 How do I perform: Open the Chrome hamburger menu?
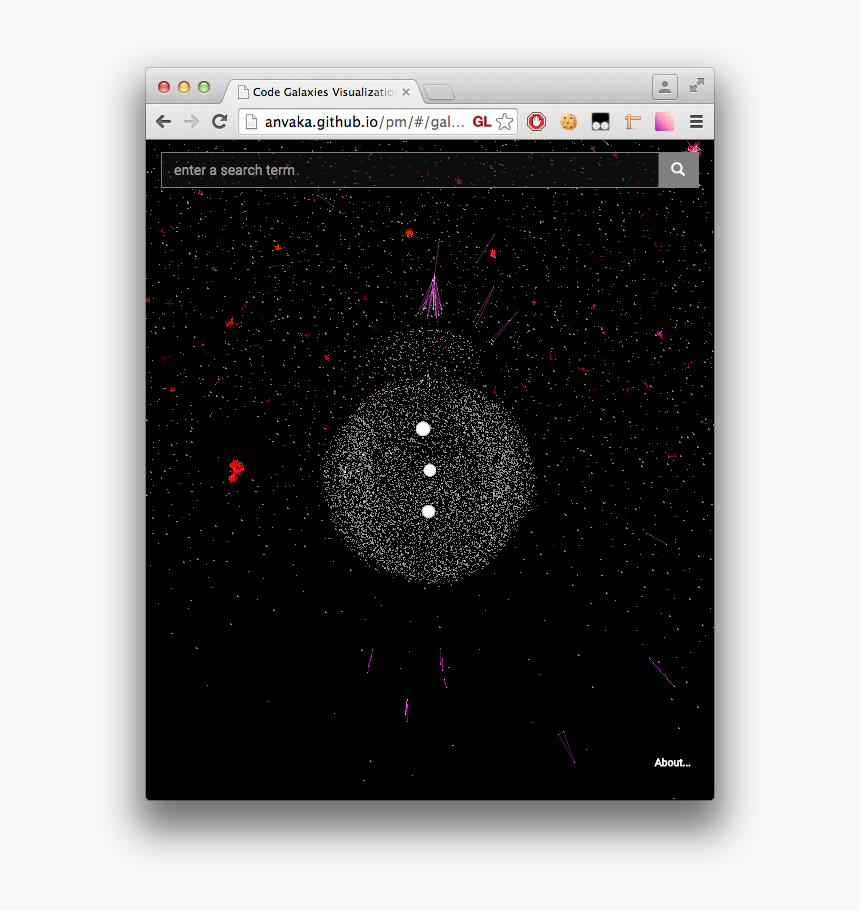pyautogui.click(x=695, y=121)
